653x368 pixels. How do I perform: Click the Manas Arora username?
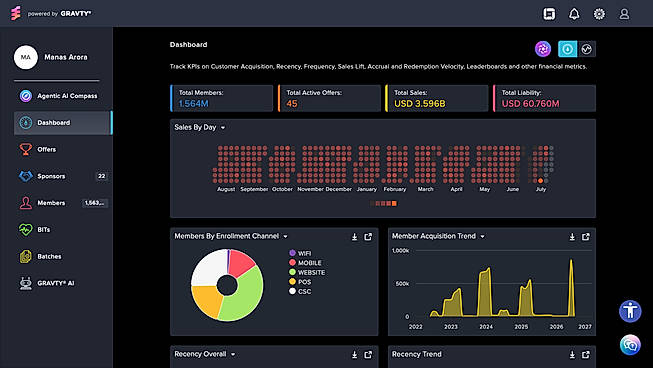[x=66, y=57]
